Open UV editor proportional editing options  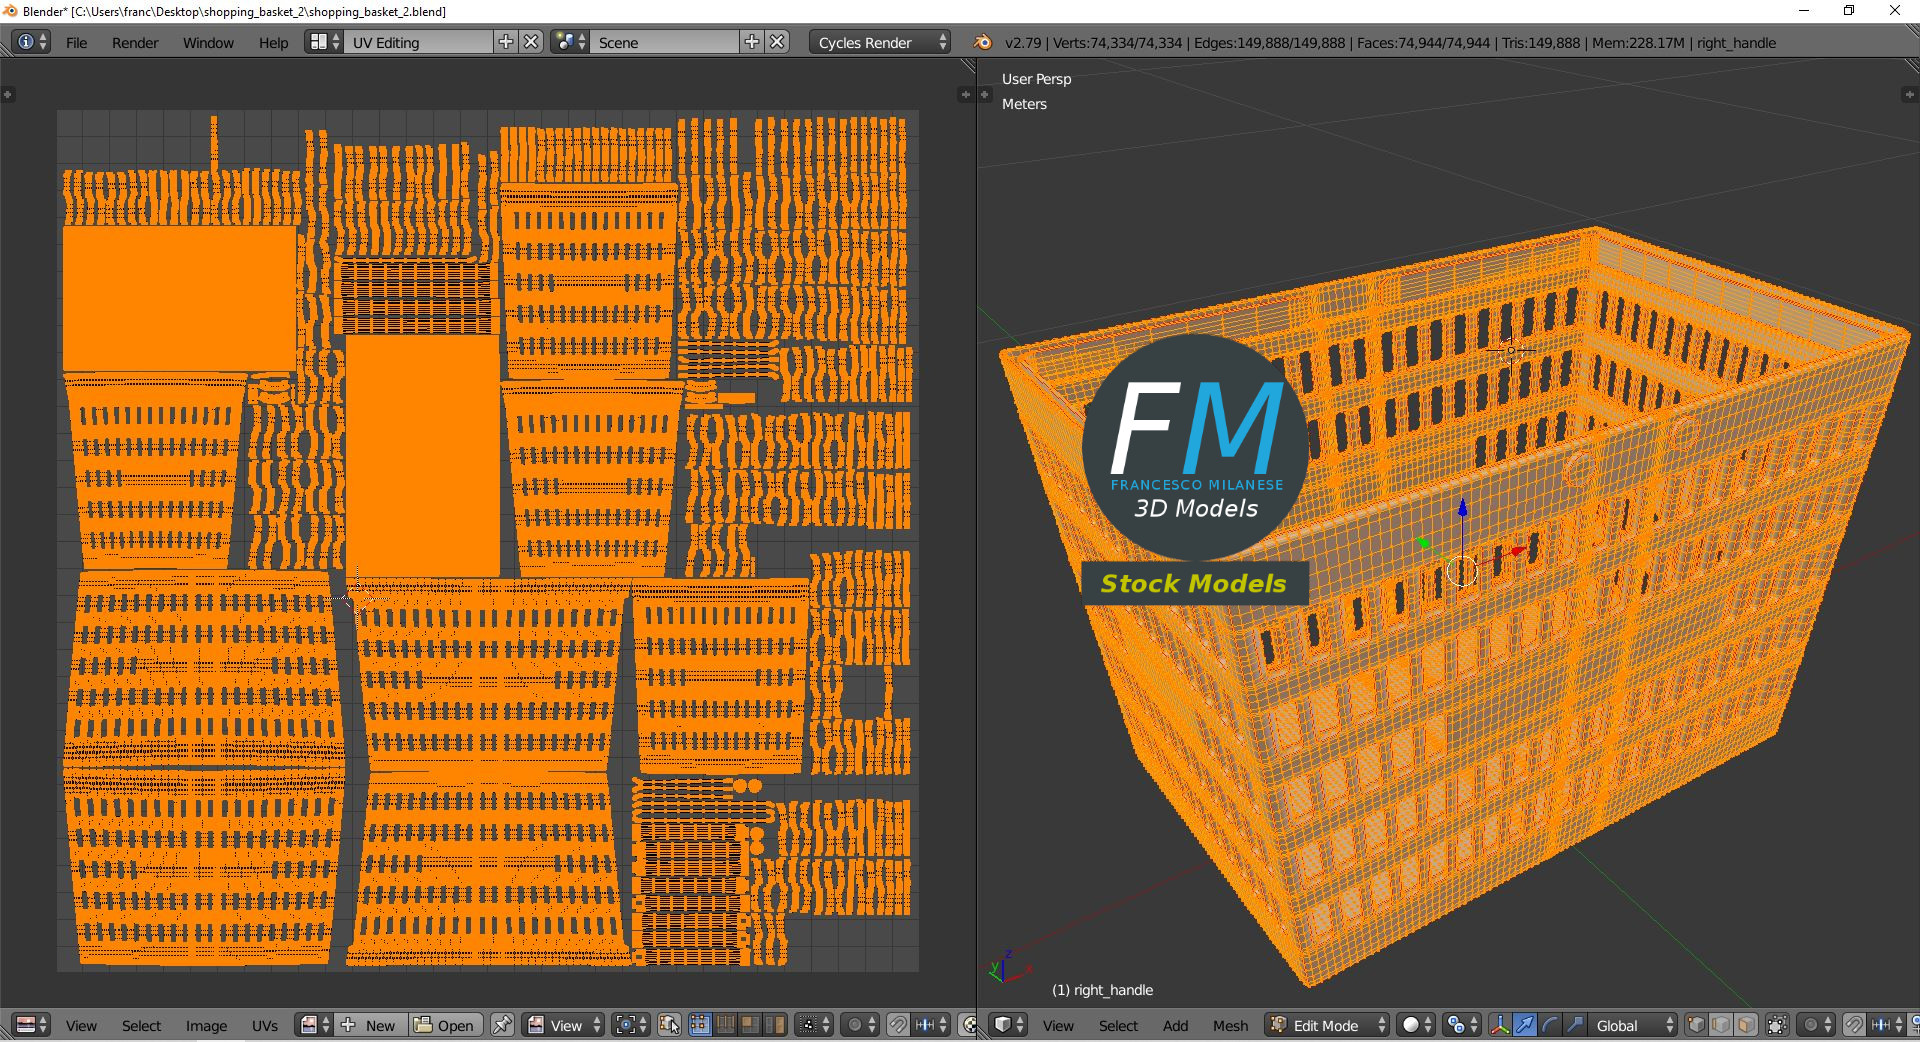pyautogui.click(x=860, y=1025)
